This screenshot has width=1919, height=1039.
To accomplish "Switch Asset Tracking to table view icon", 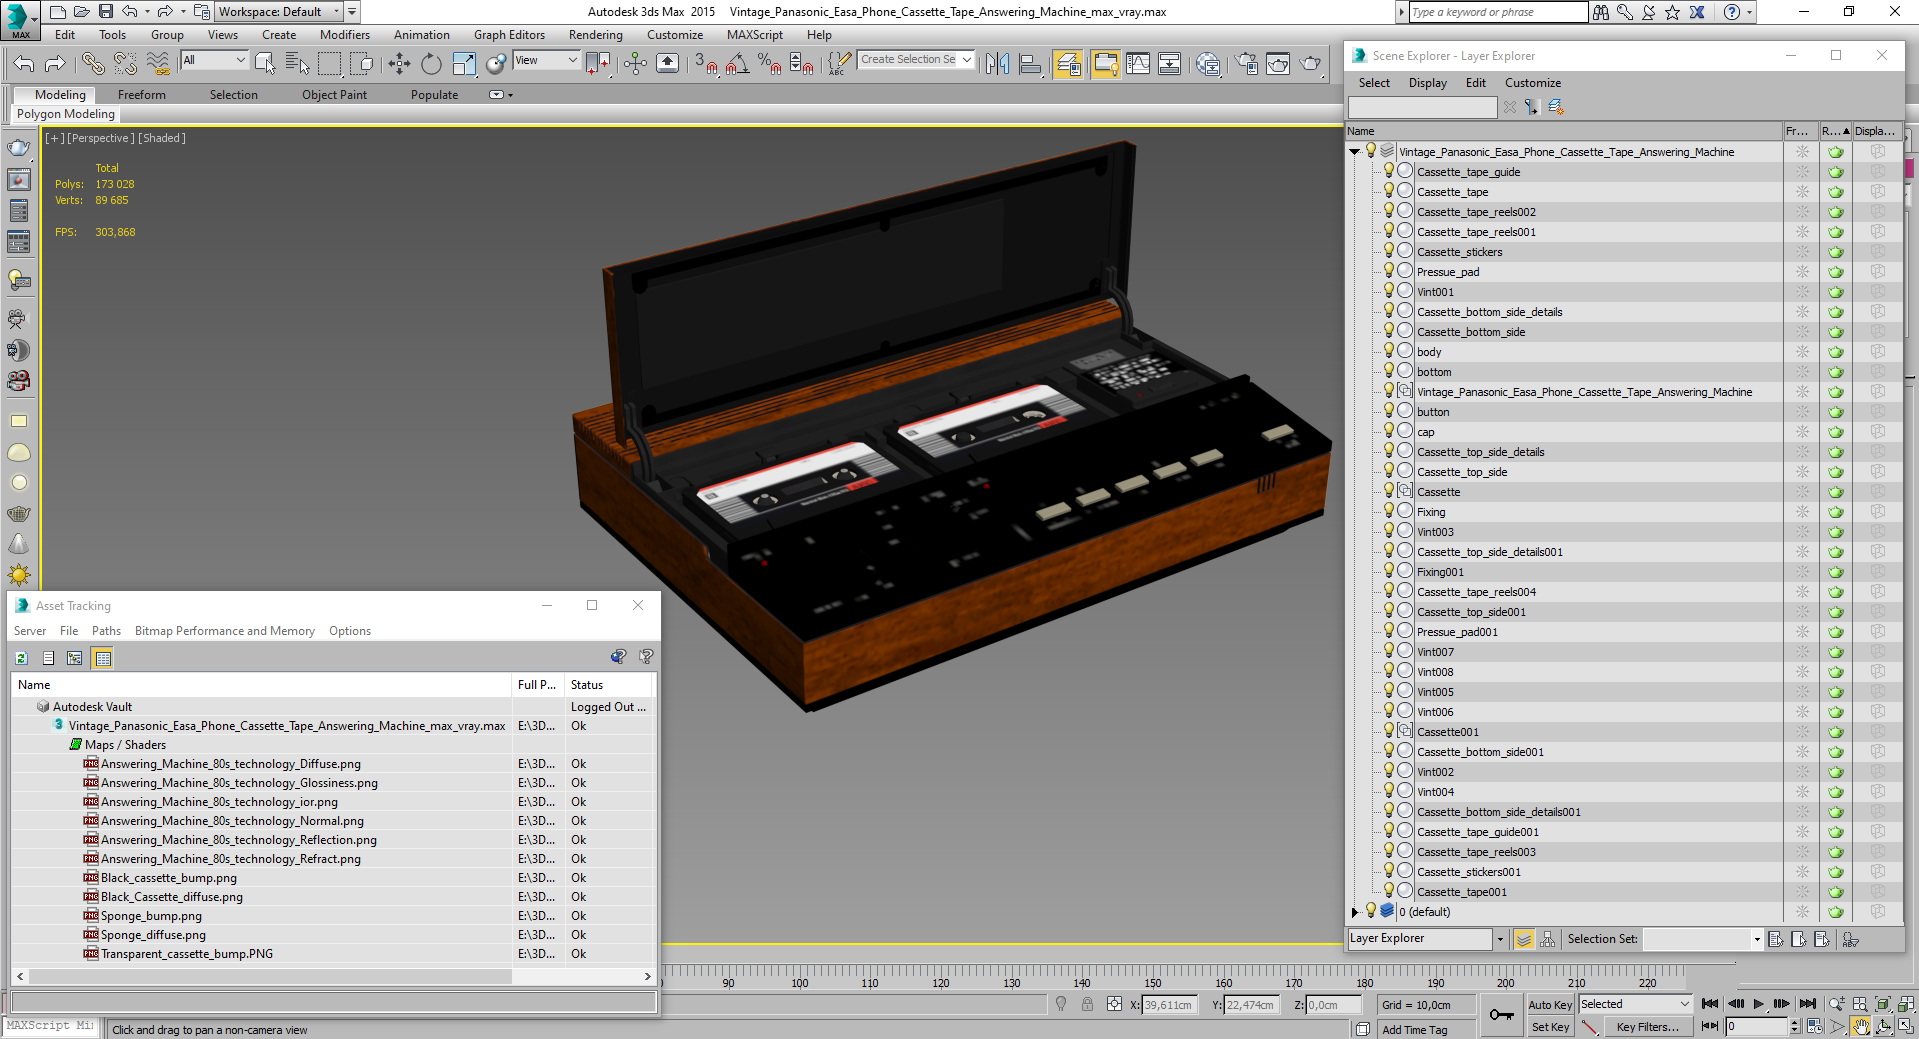I will [102, 658].
